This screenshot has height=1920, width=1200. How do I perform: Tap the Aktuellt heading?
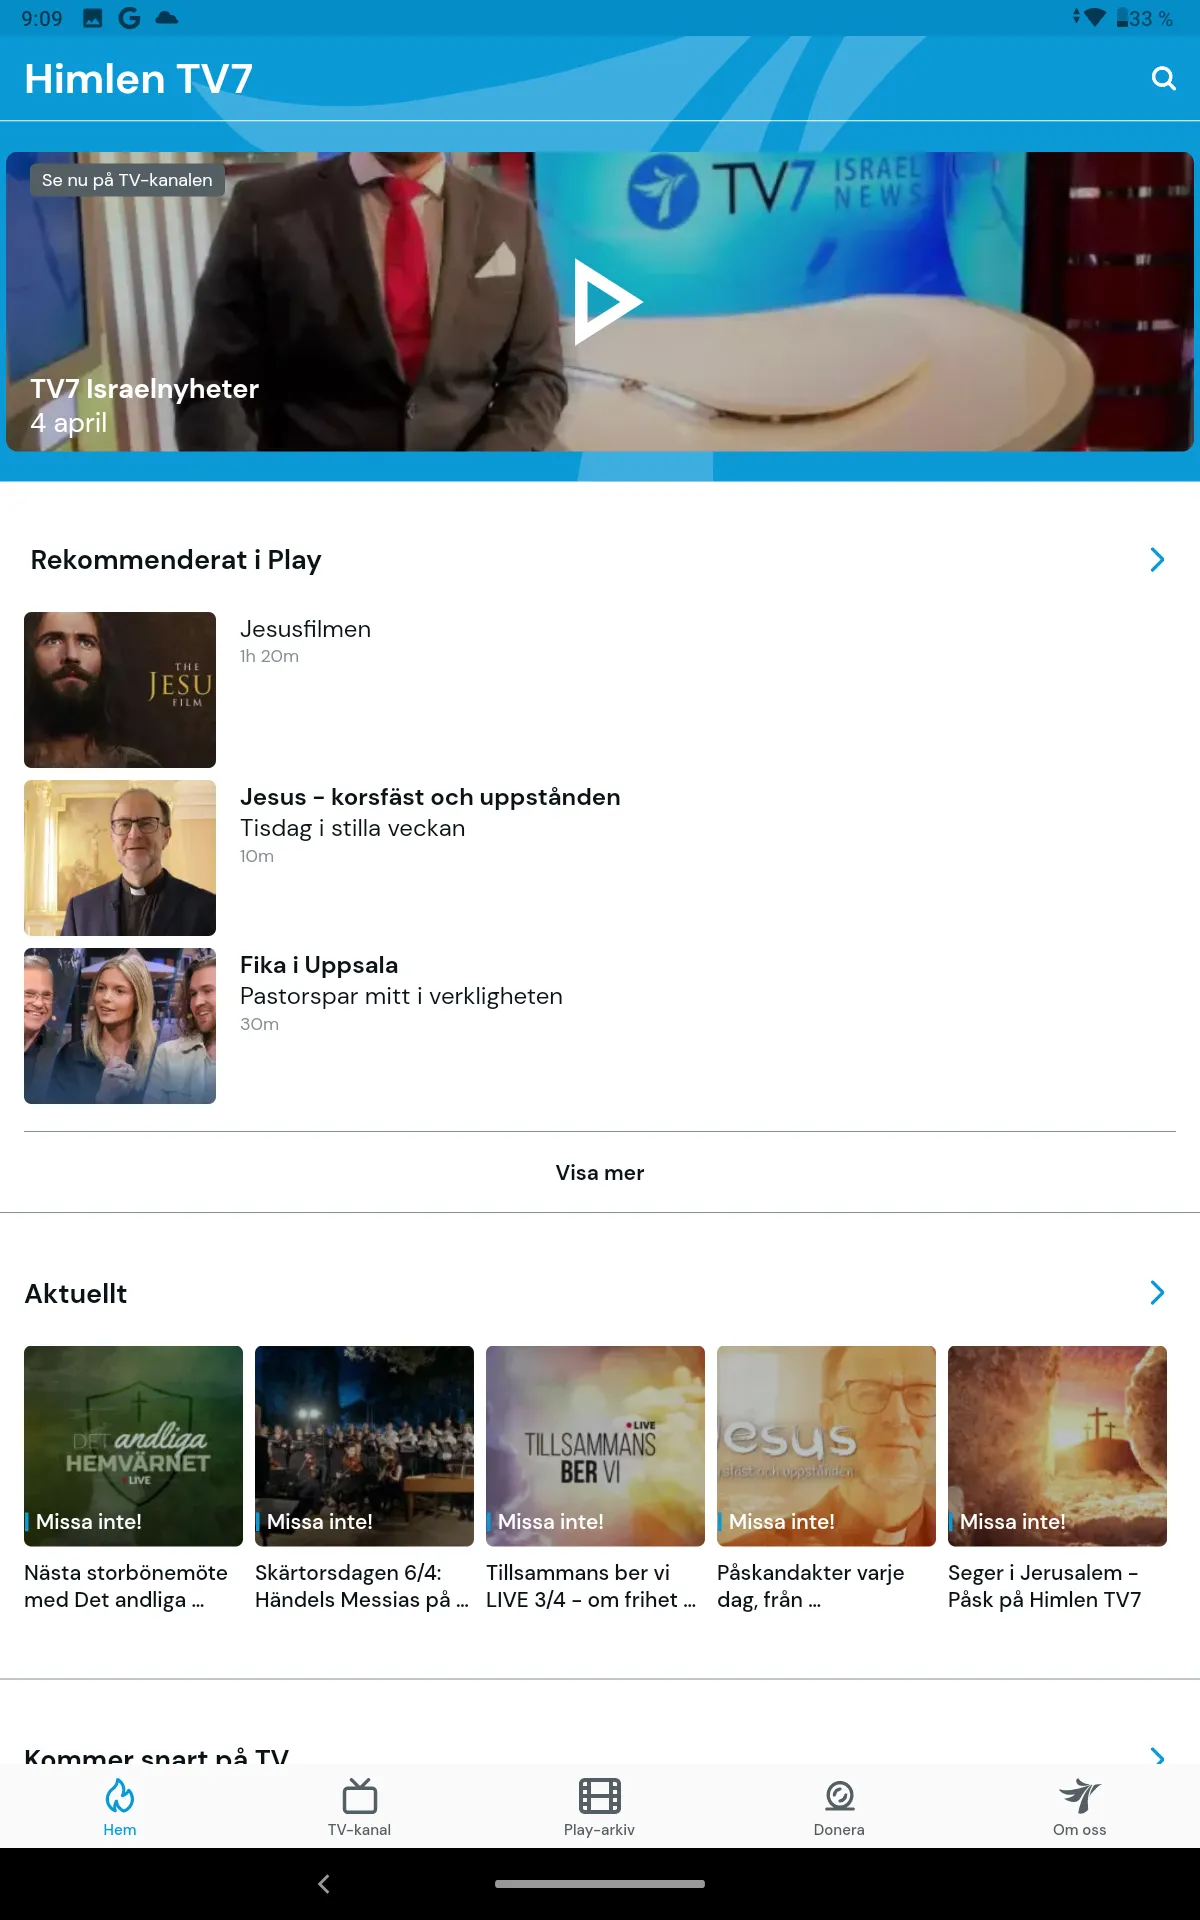click(x=76, y=1294)
